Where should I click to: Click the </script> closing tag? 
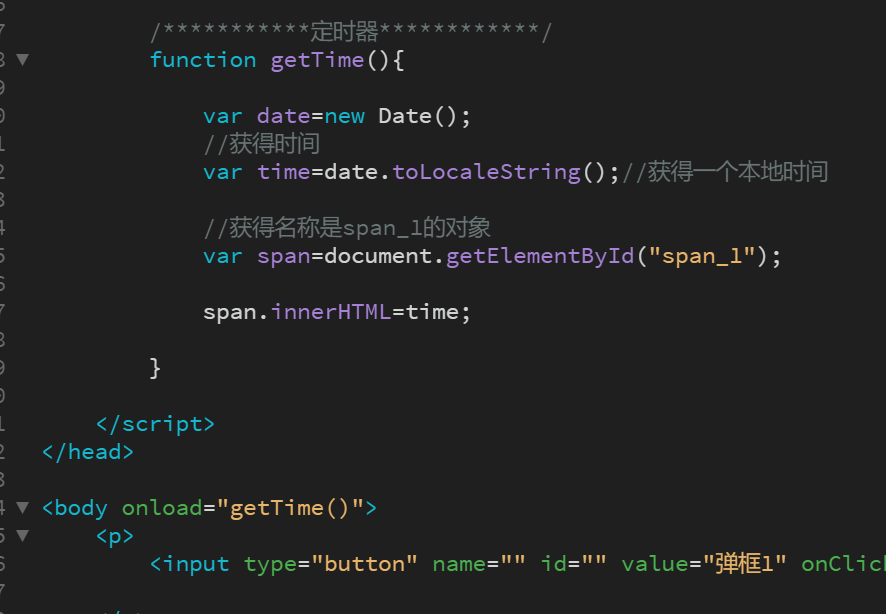click(x=155, y=424)
